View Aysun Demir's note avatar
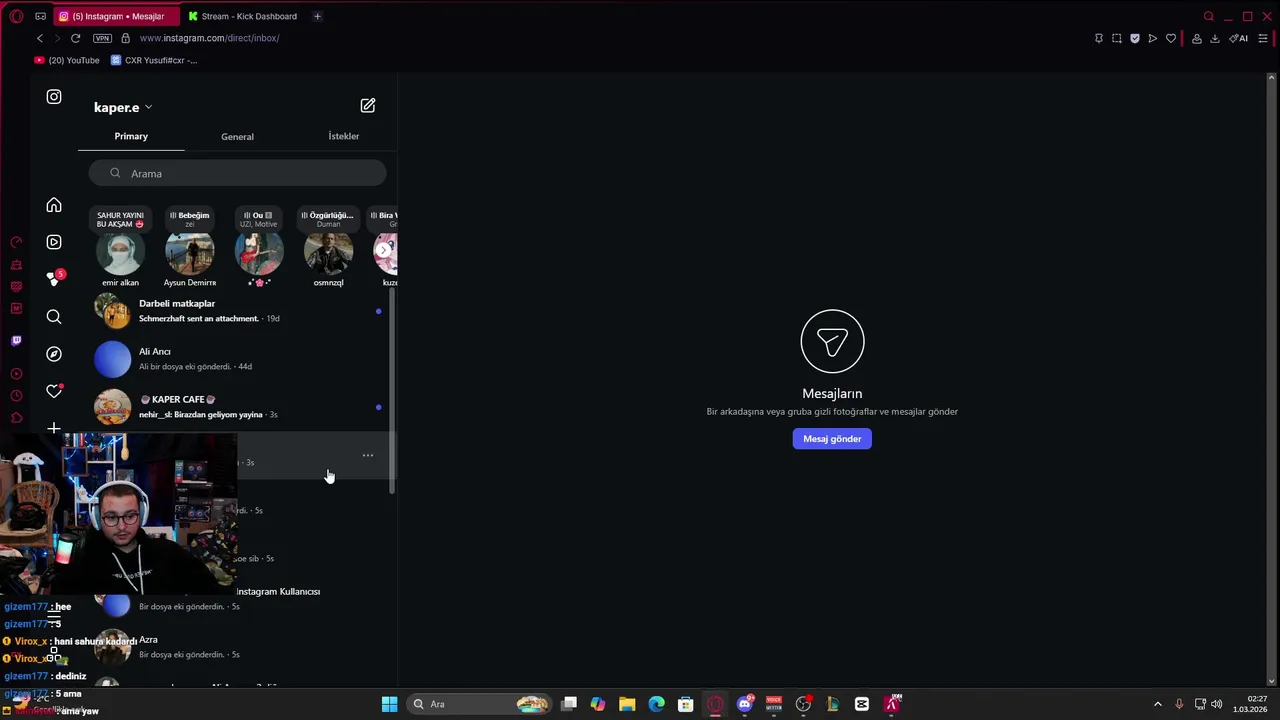The image size is (1280, 720). tap(189, 254)
